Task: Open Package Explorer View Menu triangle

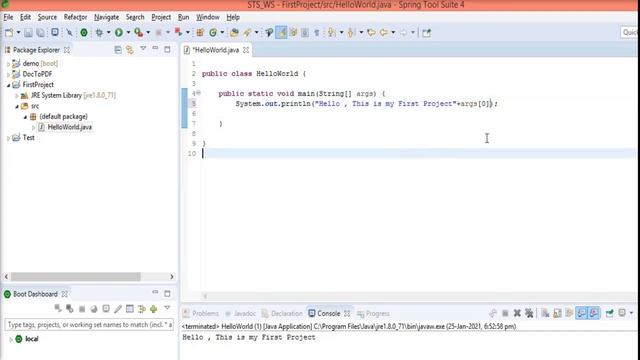Action: click(143, 49)
